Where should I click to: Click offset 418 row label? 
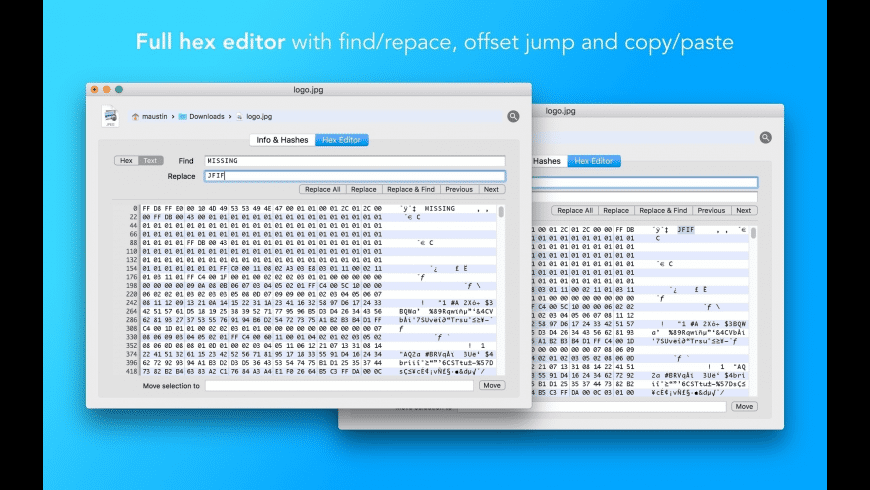(x=131, y=371)
